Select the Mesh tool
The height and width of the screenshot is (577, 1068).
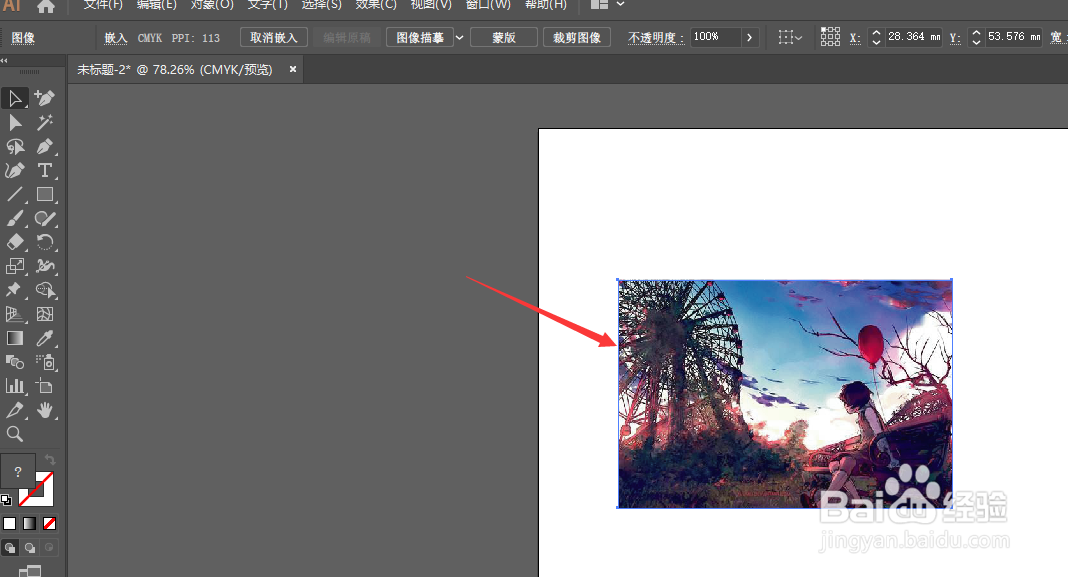pos(45,314)
